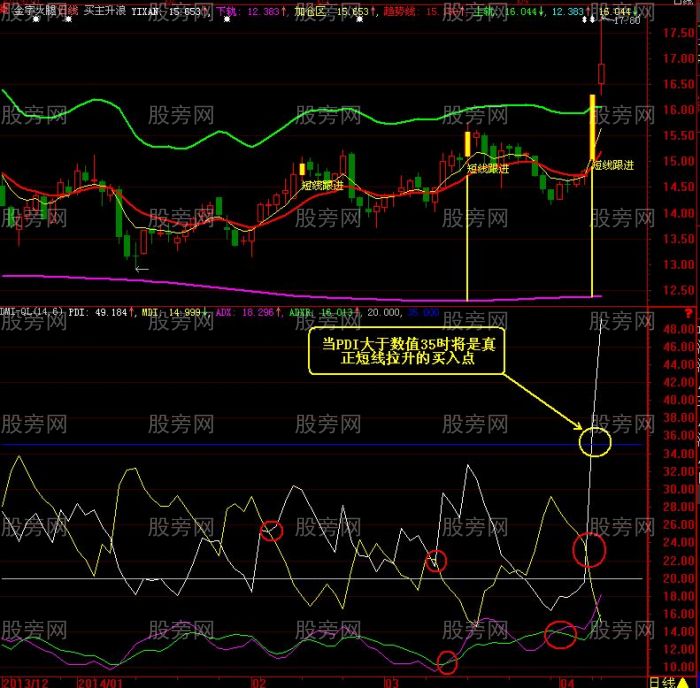Screen dimensions: 700x688
Task: Click the 17.80 high price label
Action: (627, 21)
